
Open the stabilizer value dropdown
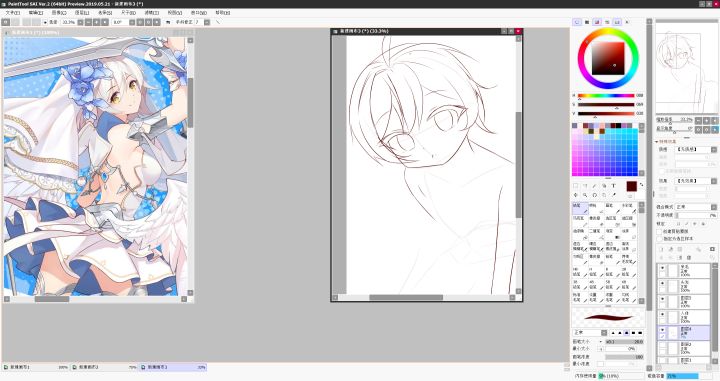(207, 22)
